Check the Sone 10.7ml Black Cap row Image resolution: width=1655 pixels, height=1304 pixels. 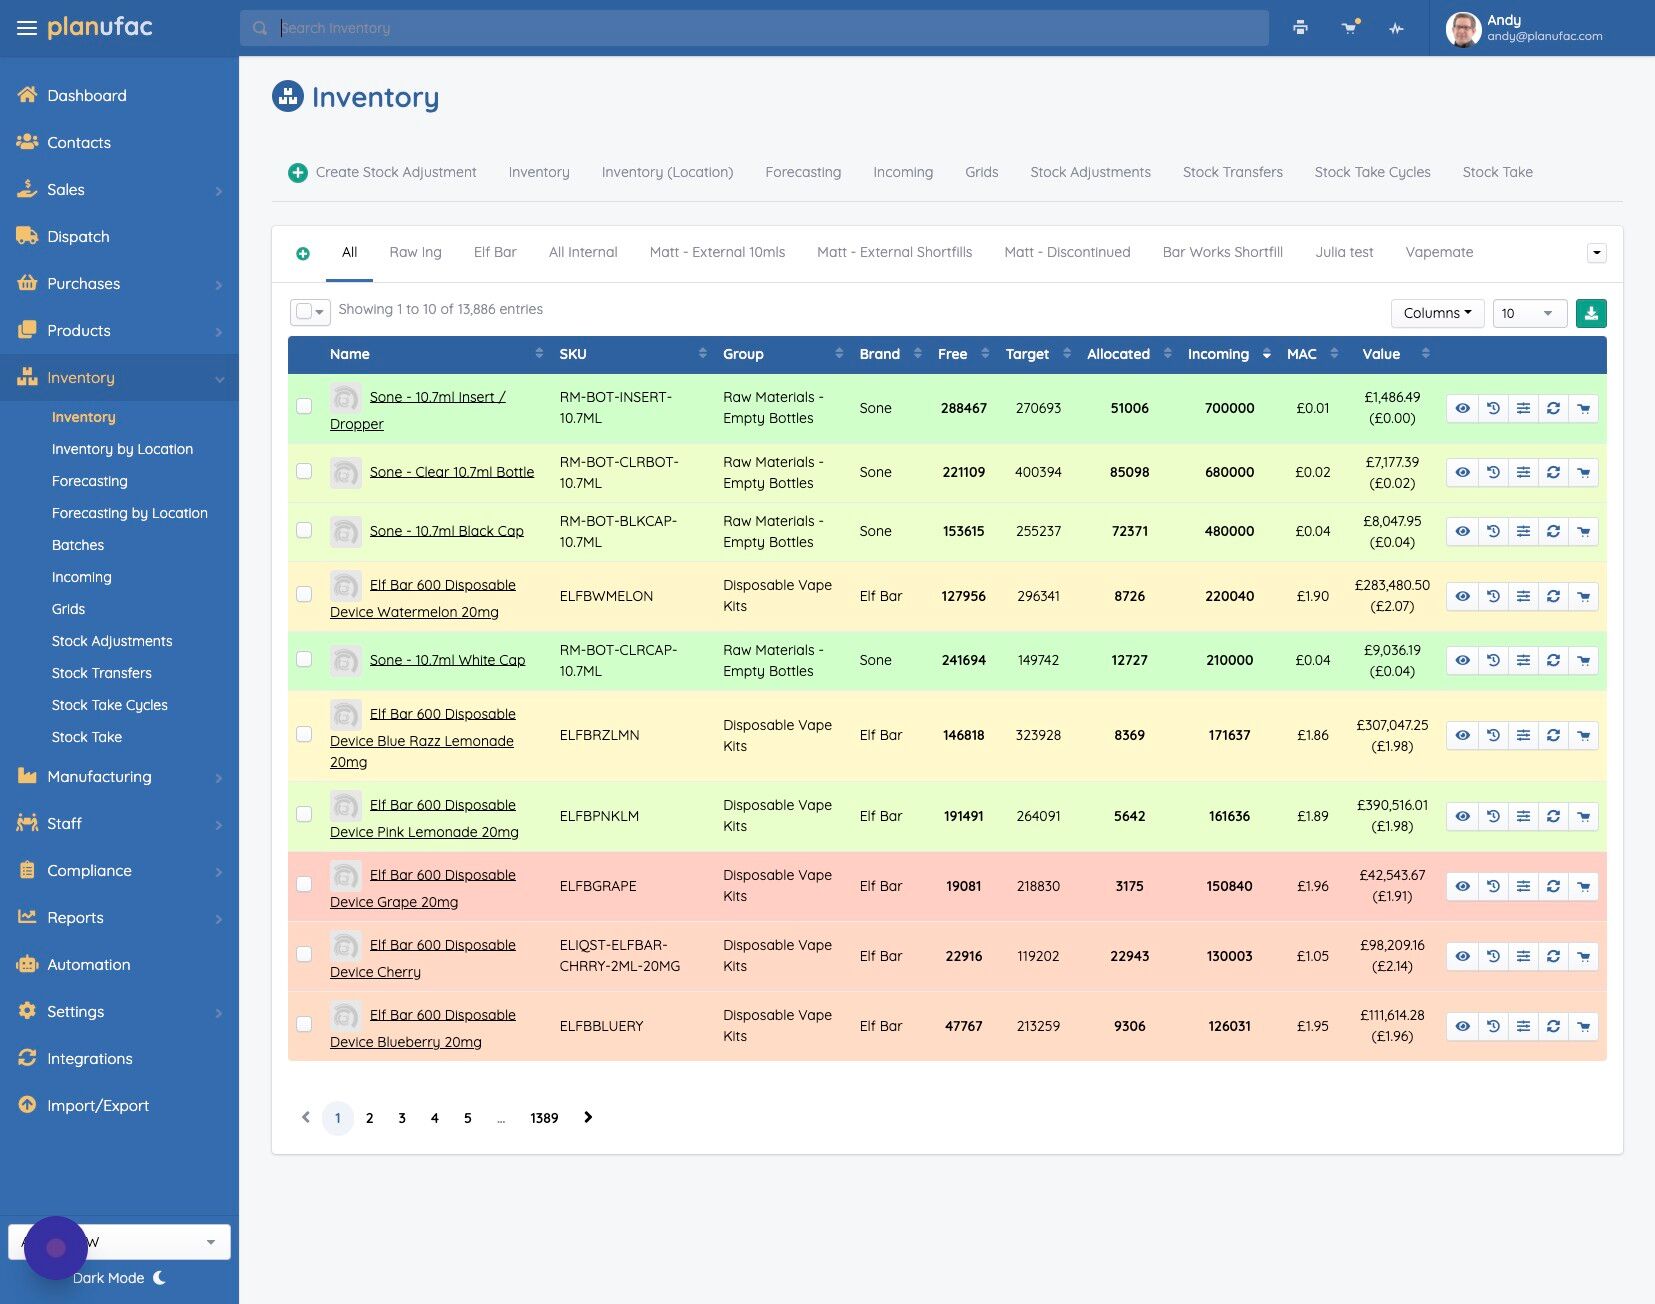(304, 530)
